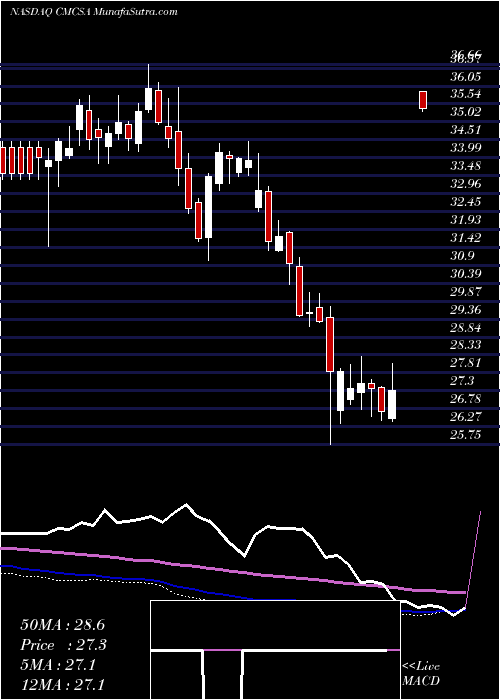Click the 31.93 price level label
500x700 pixels.
(466, 220)
